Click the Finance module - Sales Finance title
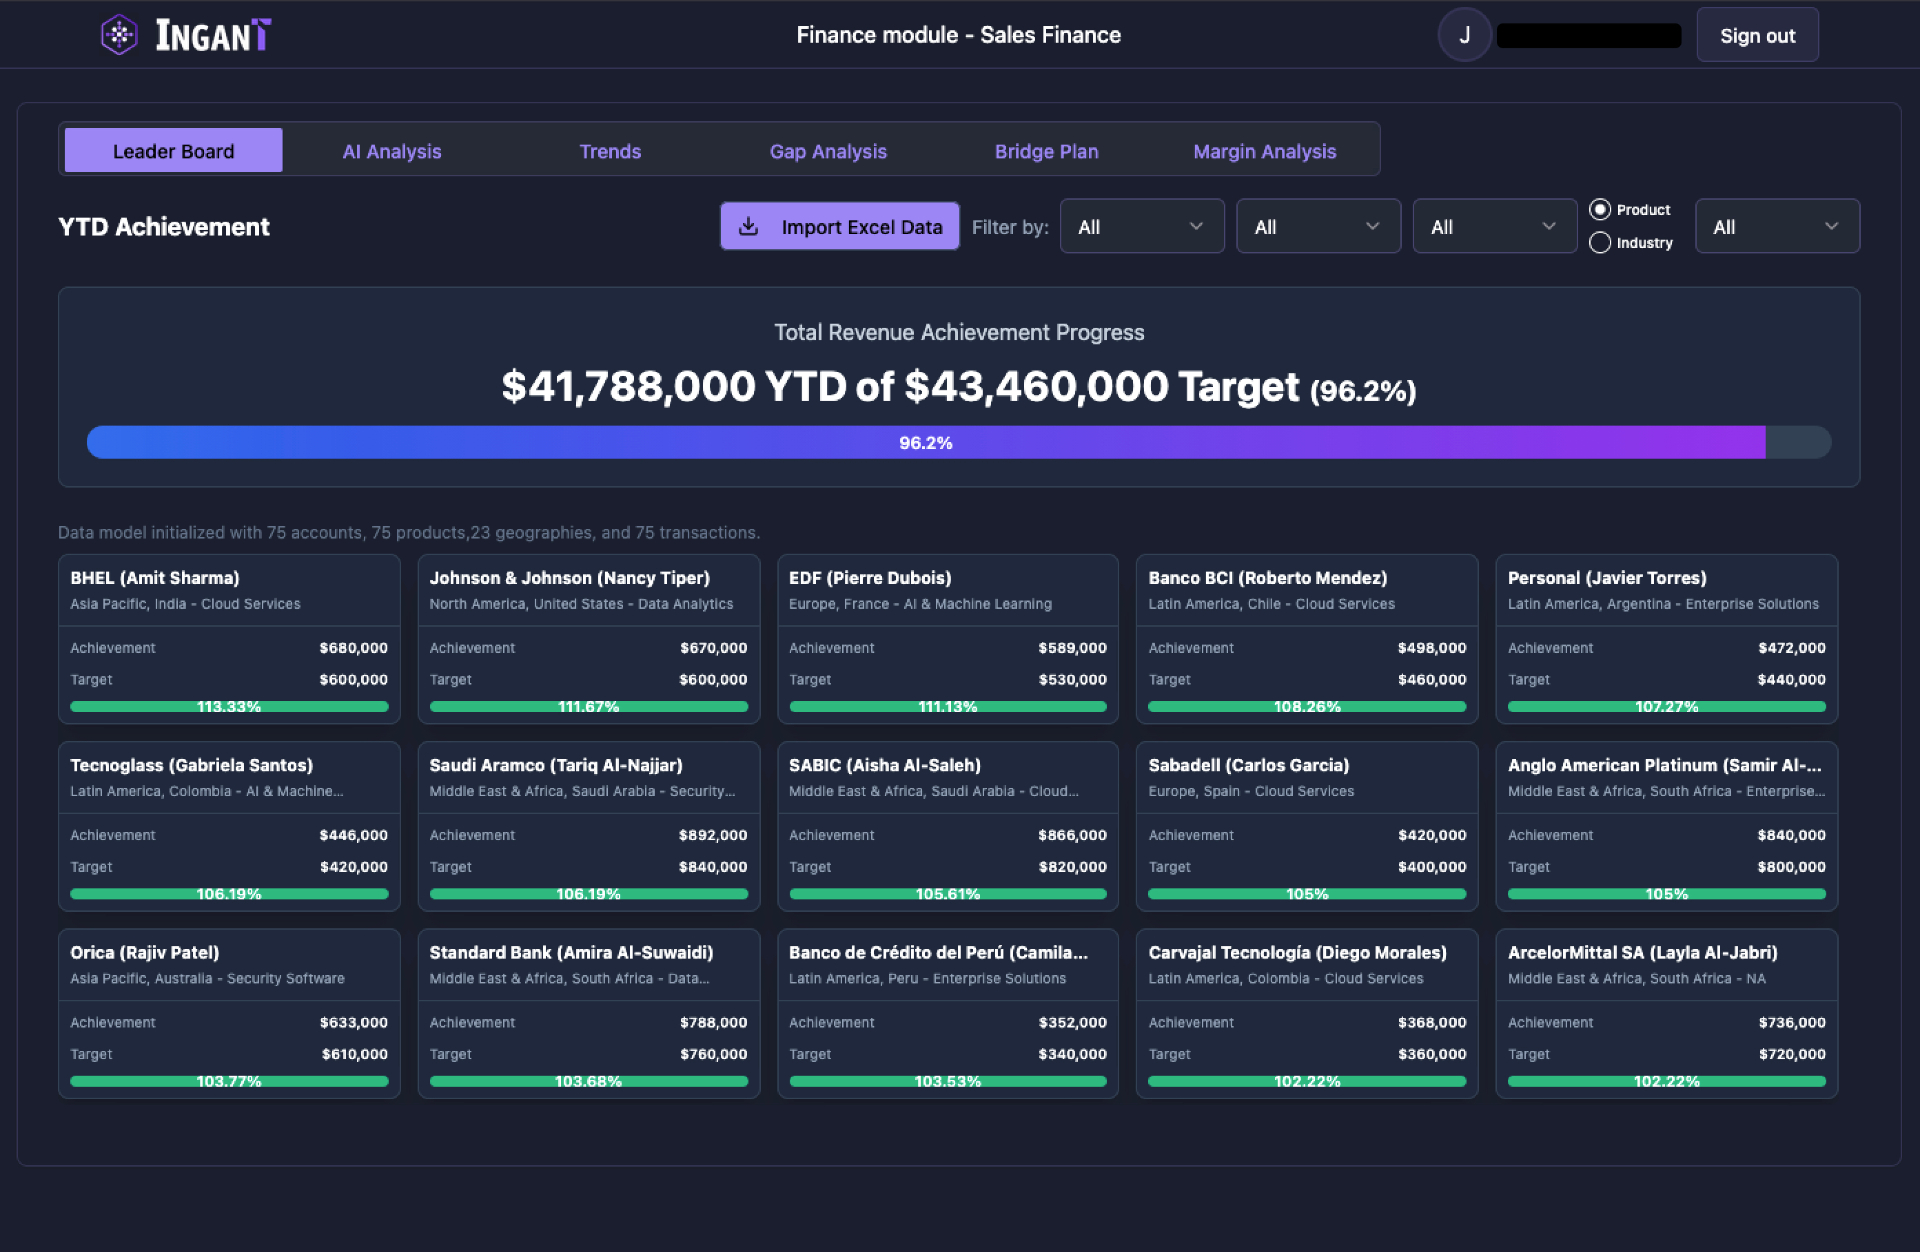 [958, 35]
